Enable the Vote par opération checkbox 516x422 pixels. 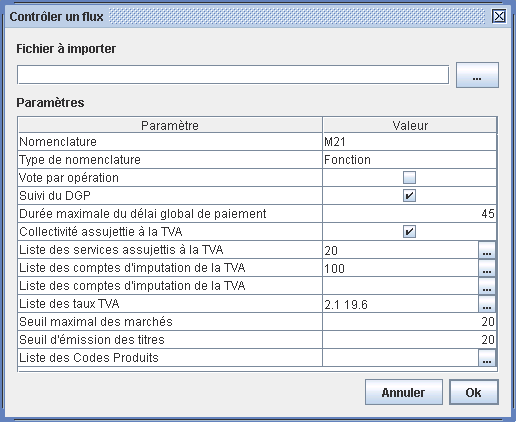pos(409,178)
